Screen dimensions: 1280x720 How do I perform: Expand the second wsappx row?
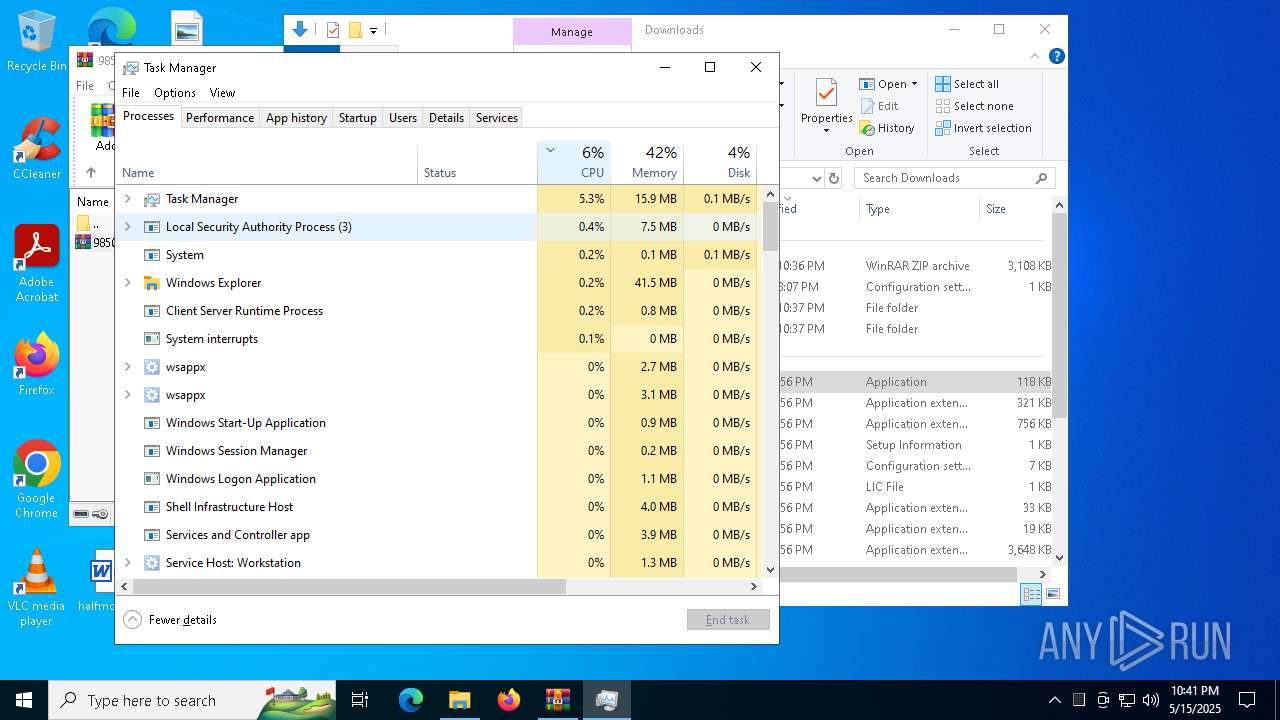tap(127, 395)
